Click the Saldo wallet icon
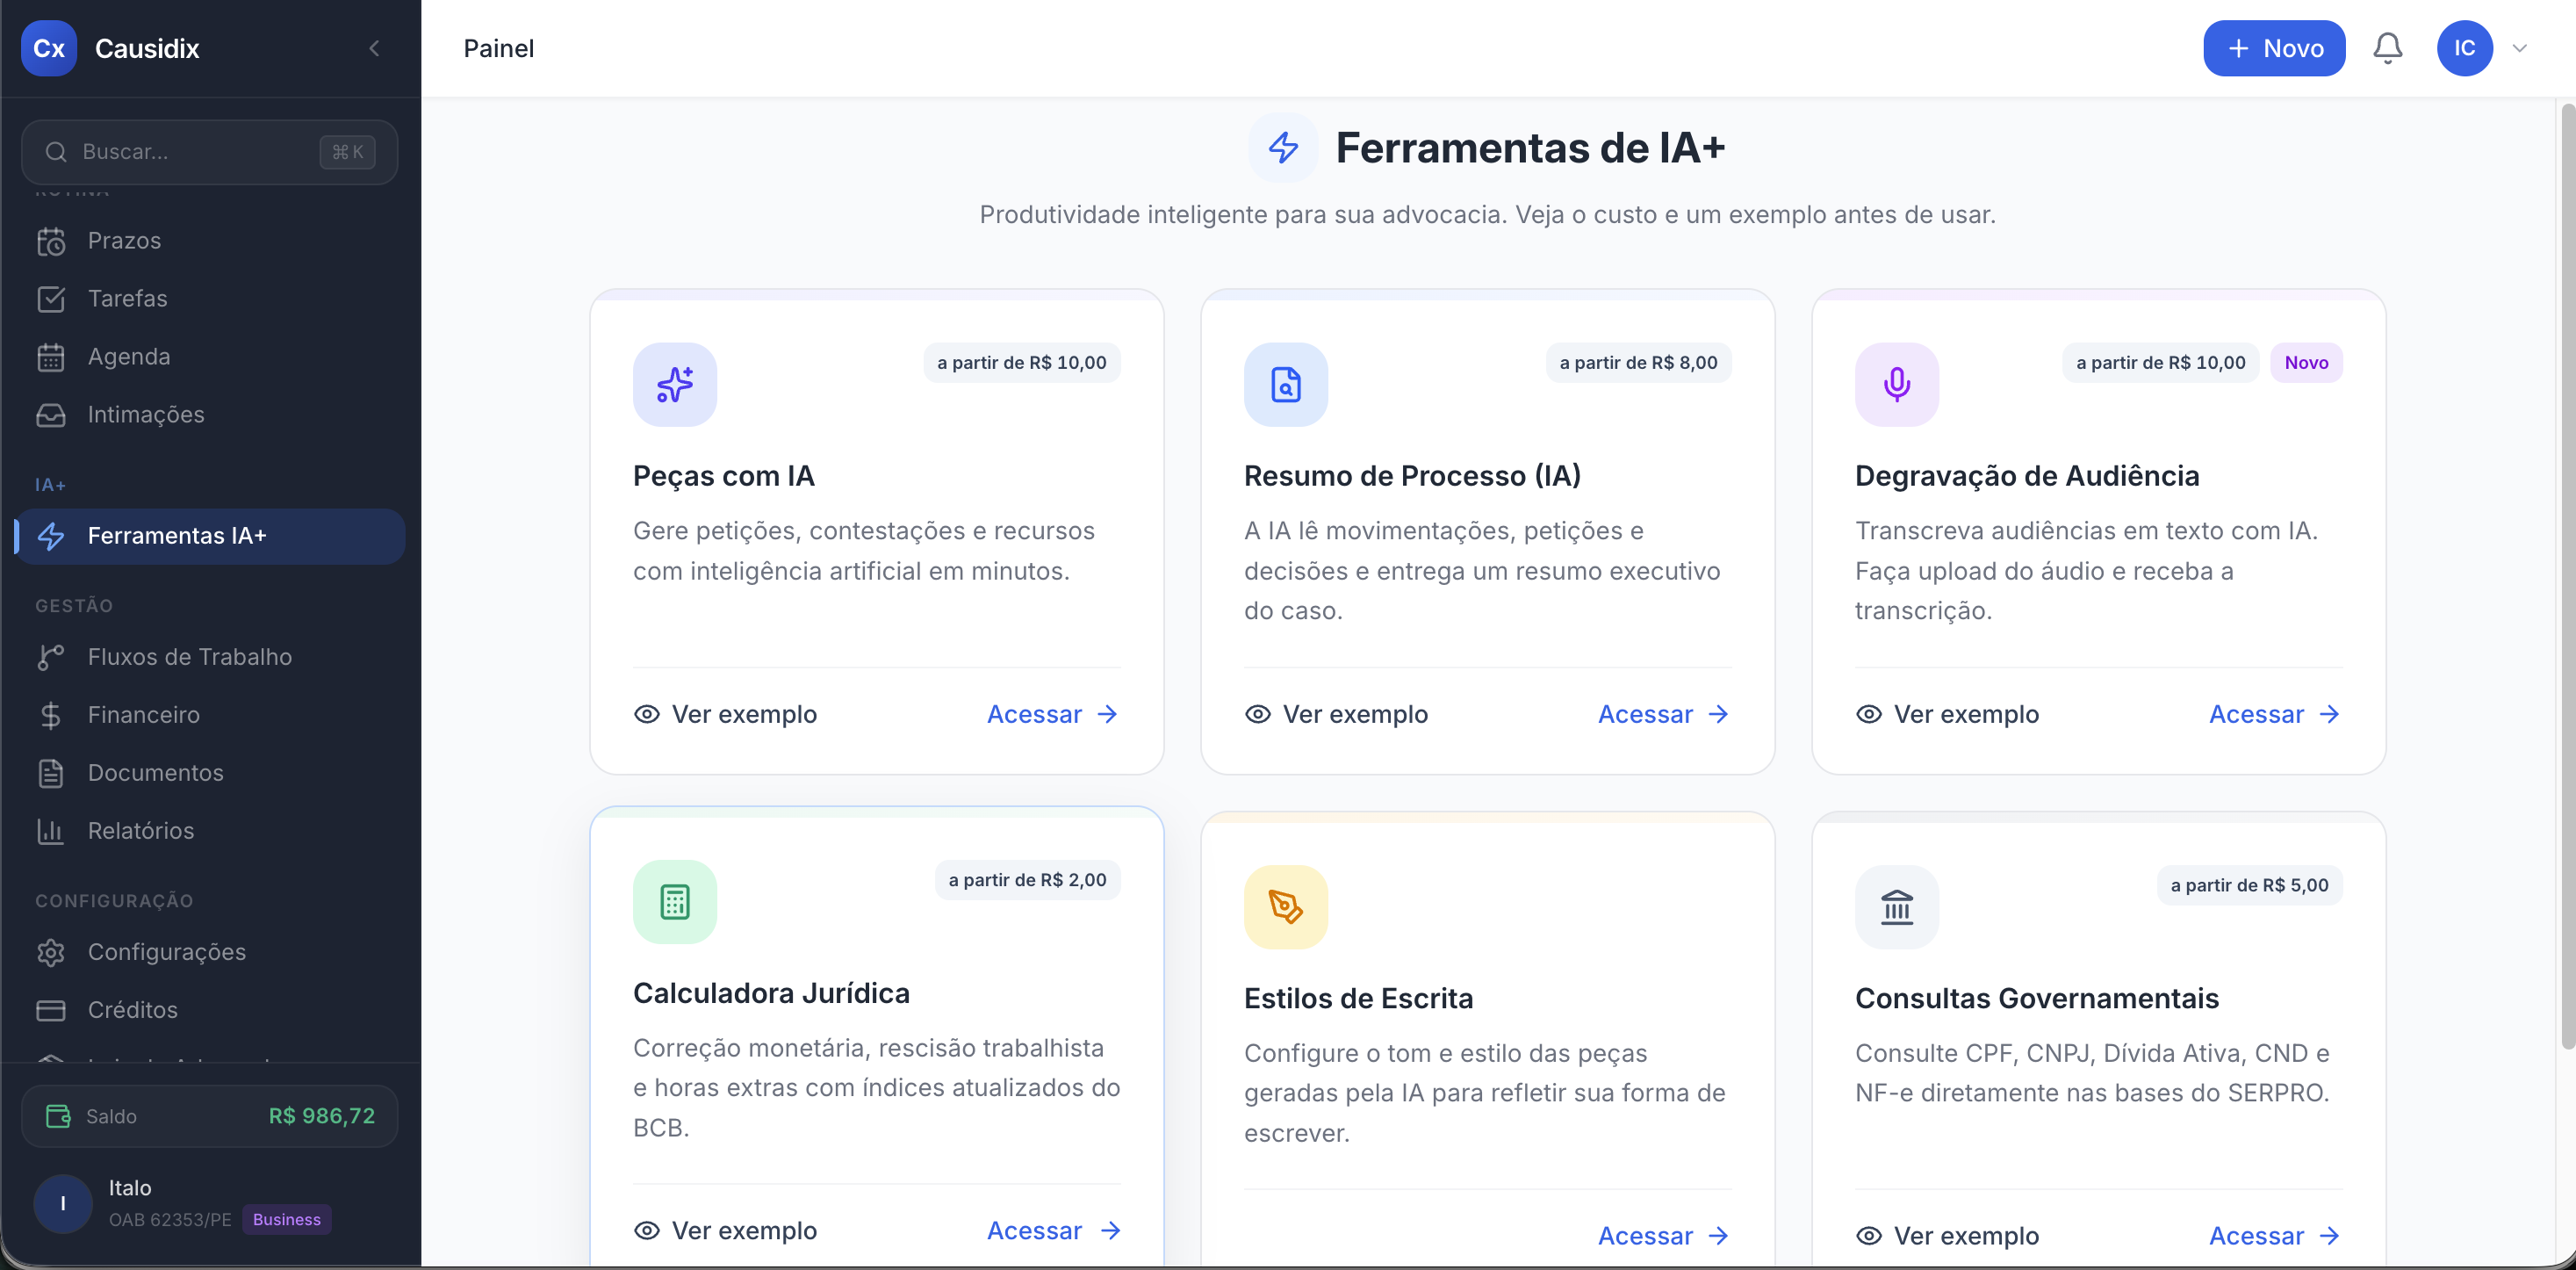This screenshot has height=1270, width=2576. tap(59, 1116)
